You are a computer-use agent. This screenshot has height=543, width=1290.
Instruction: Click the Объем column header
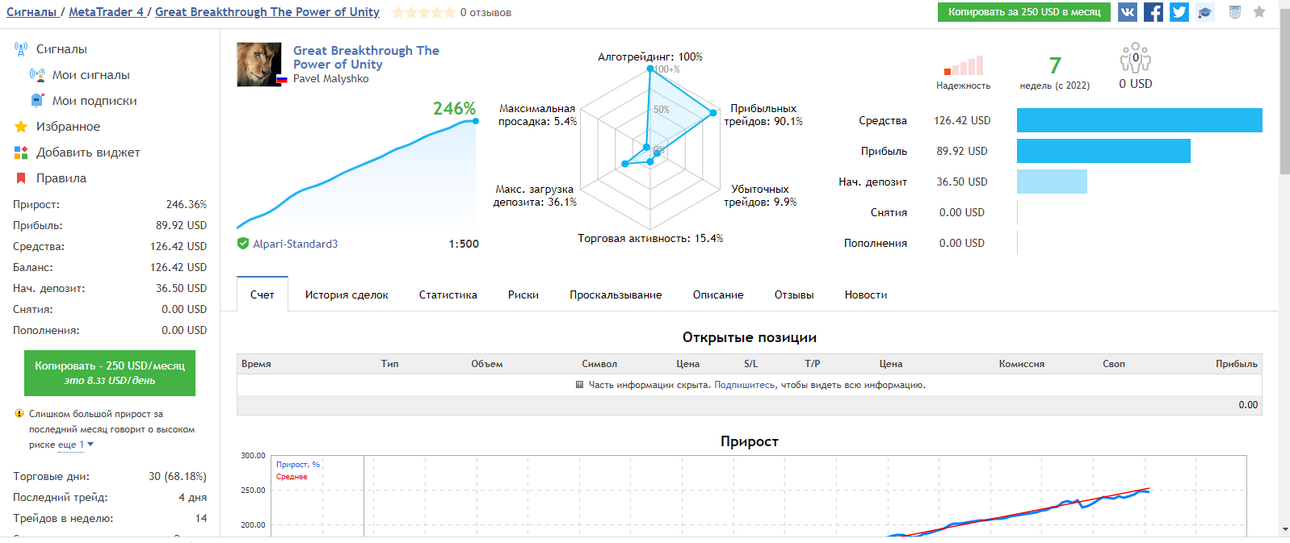487,364
